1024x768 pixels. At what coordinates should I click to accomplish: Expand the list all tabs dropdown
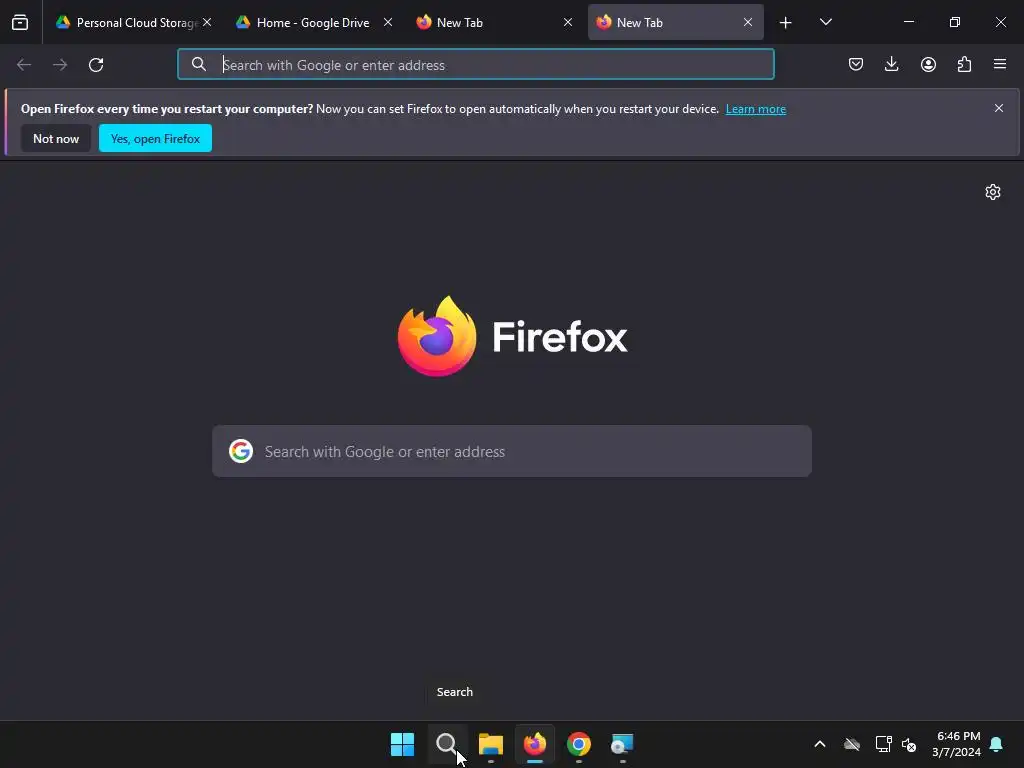825,22
